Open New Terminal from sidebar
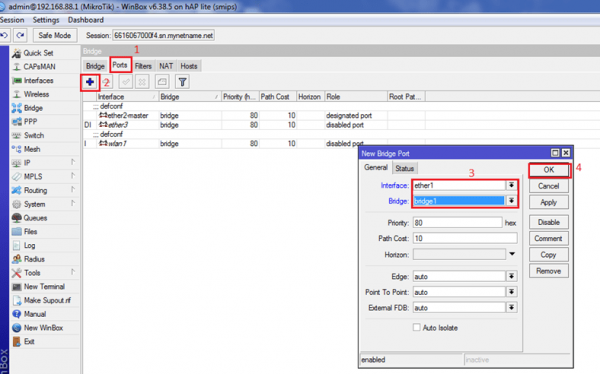600x374 pixels. [x=44, y=286]
